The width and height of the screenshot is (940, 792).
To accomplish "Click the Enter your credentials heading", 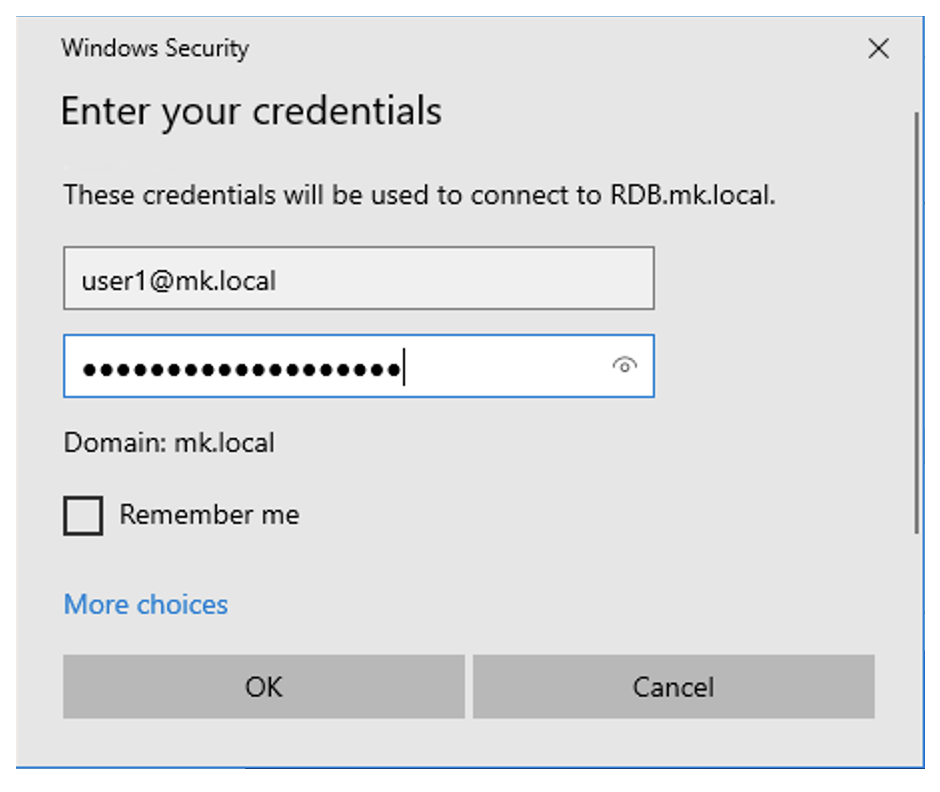I will [251, 112].
